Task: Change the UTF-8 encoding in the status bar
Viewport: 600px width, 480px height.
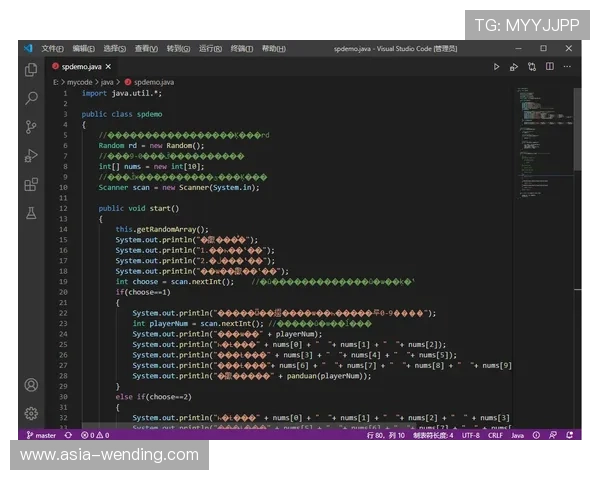Action: pyautogui.click(x=469, y=435)
